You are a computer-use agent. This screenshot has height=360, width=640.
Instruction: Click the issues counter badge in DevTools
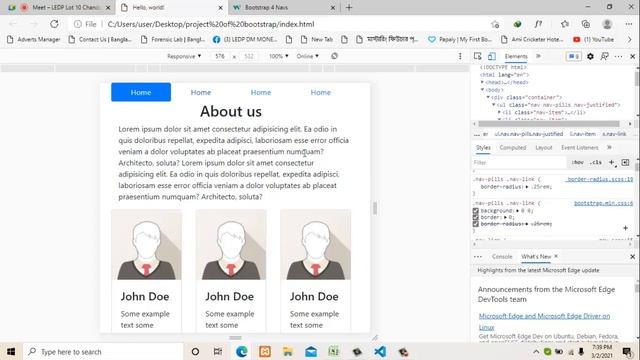(x=574, y=56)
